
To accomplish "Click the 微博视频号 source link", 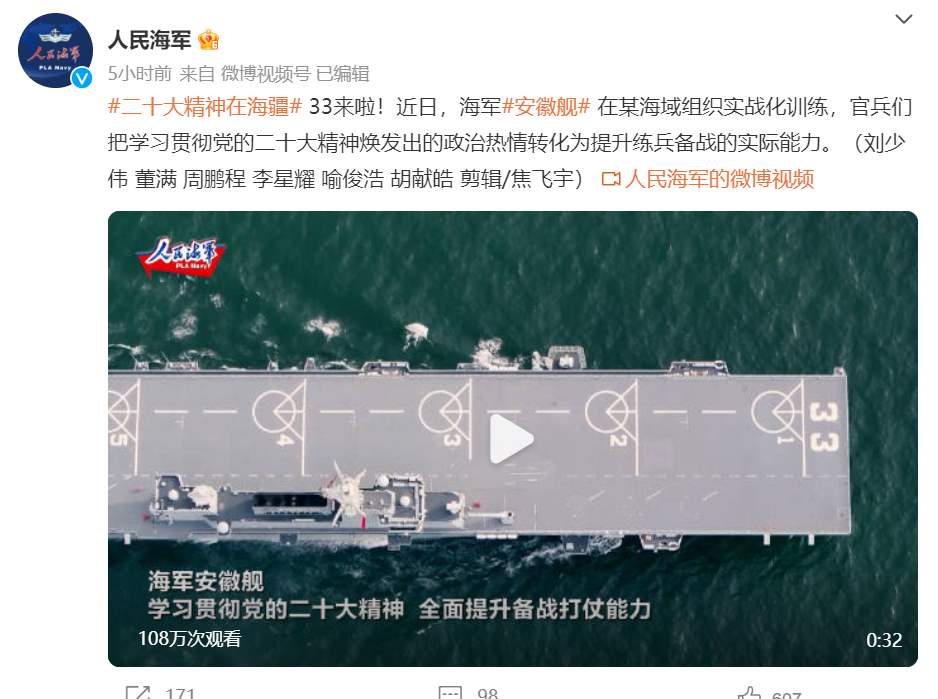I will (x=266, y=74).
